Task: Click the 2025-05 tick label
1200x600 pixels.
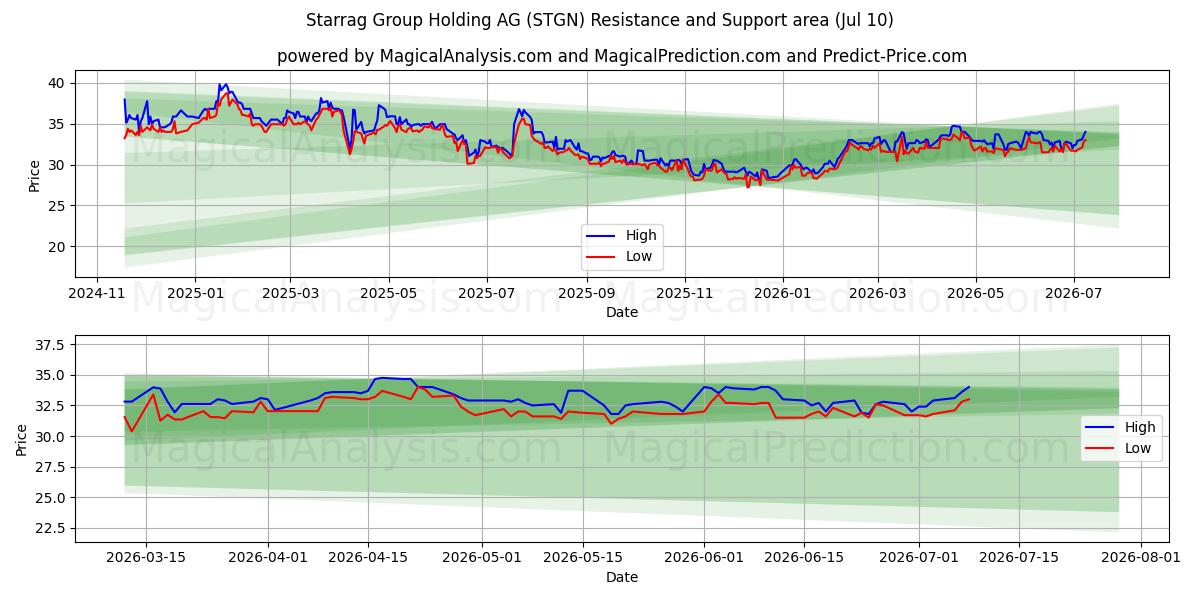Action: pos(388,294)
